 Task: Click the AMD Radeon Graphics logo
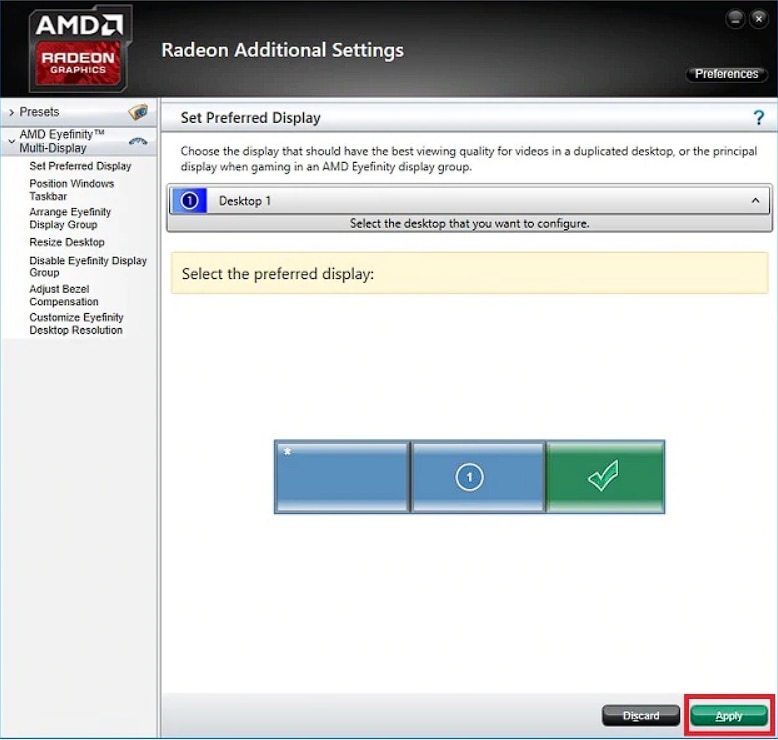tap(79, 49)
